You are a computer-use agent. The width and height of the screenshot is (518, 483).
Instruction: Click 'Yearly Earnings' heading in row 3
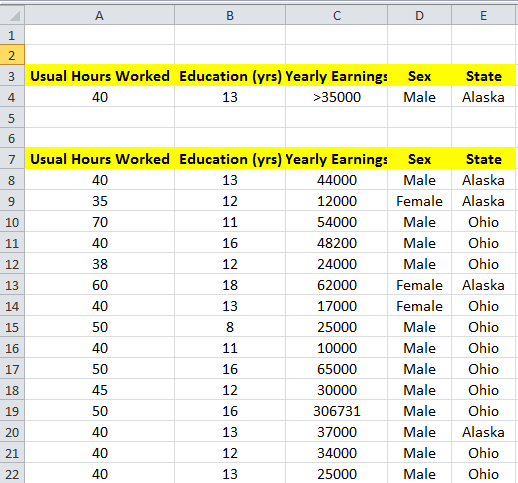337,76
